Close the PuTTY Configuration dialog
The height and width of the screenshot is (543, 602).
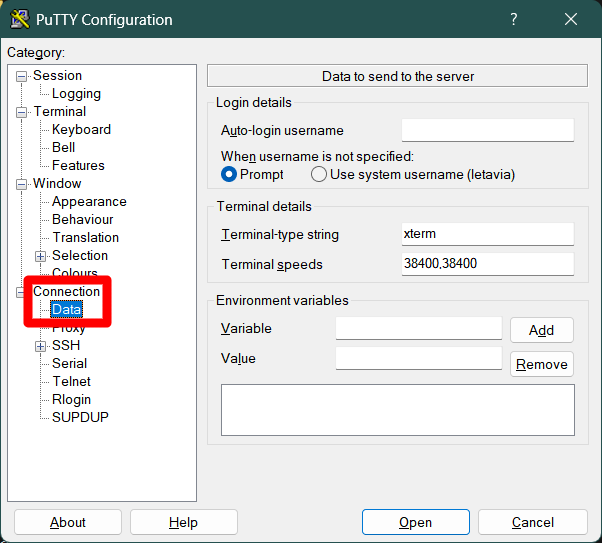tap(571, 19)
